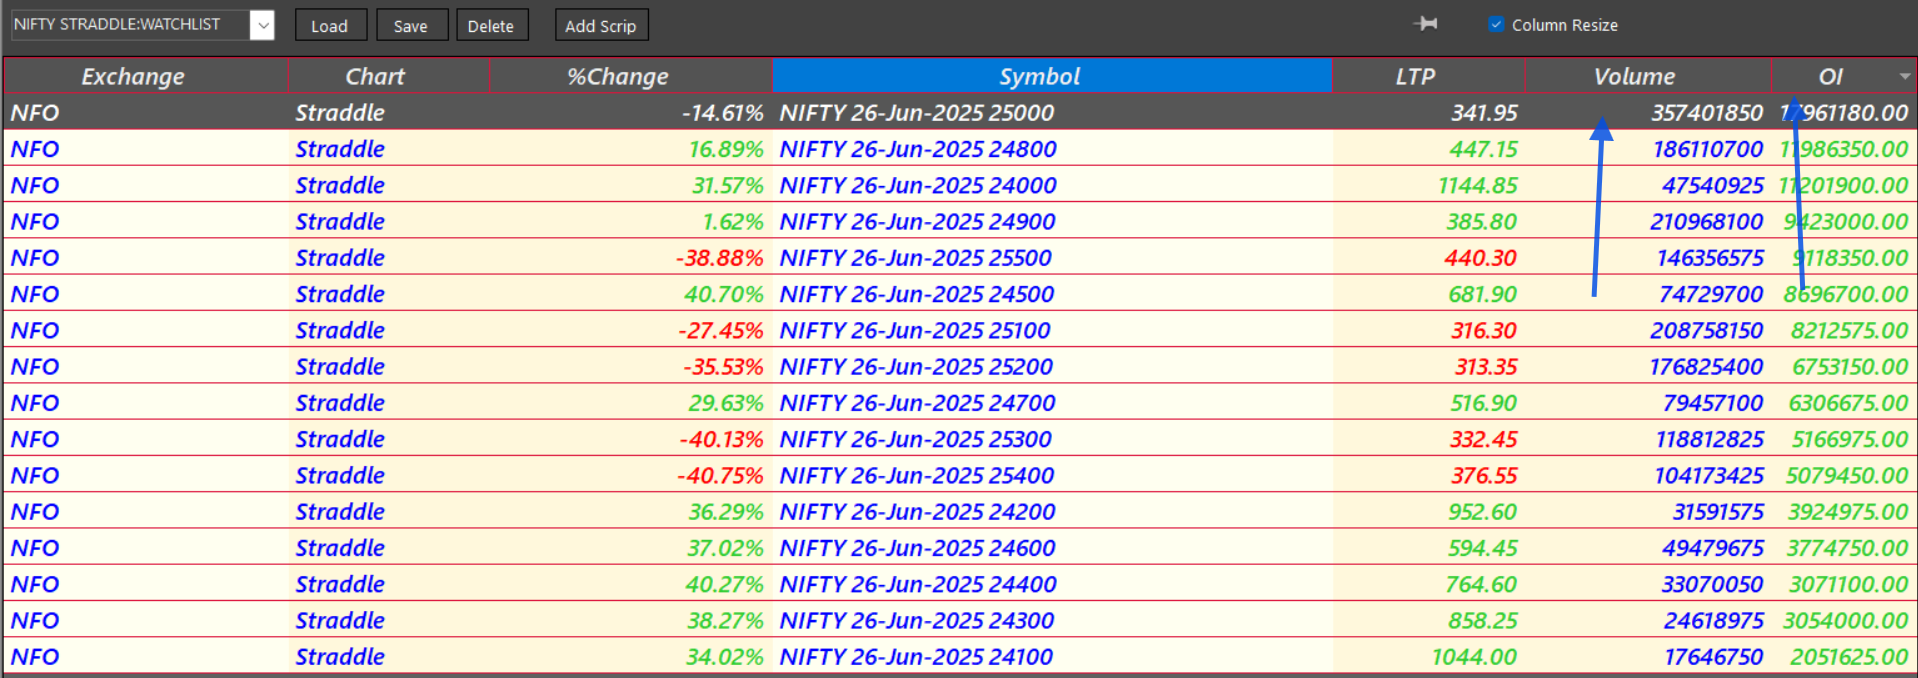Select the NIFTY 26-Jun-2025 25500 symbol
Viewport: 1918px width, 678px height.
[916, 258]
